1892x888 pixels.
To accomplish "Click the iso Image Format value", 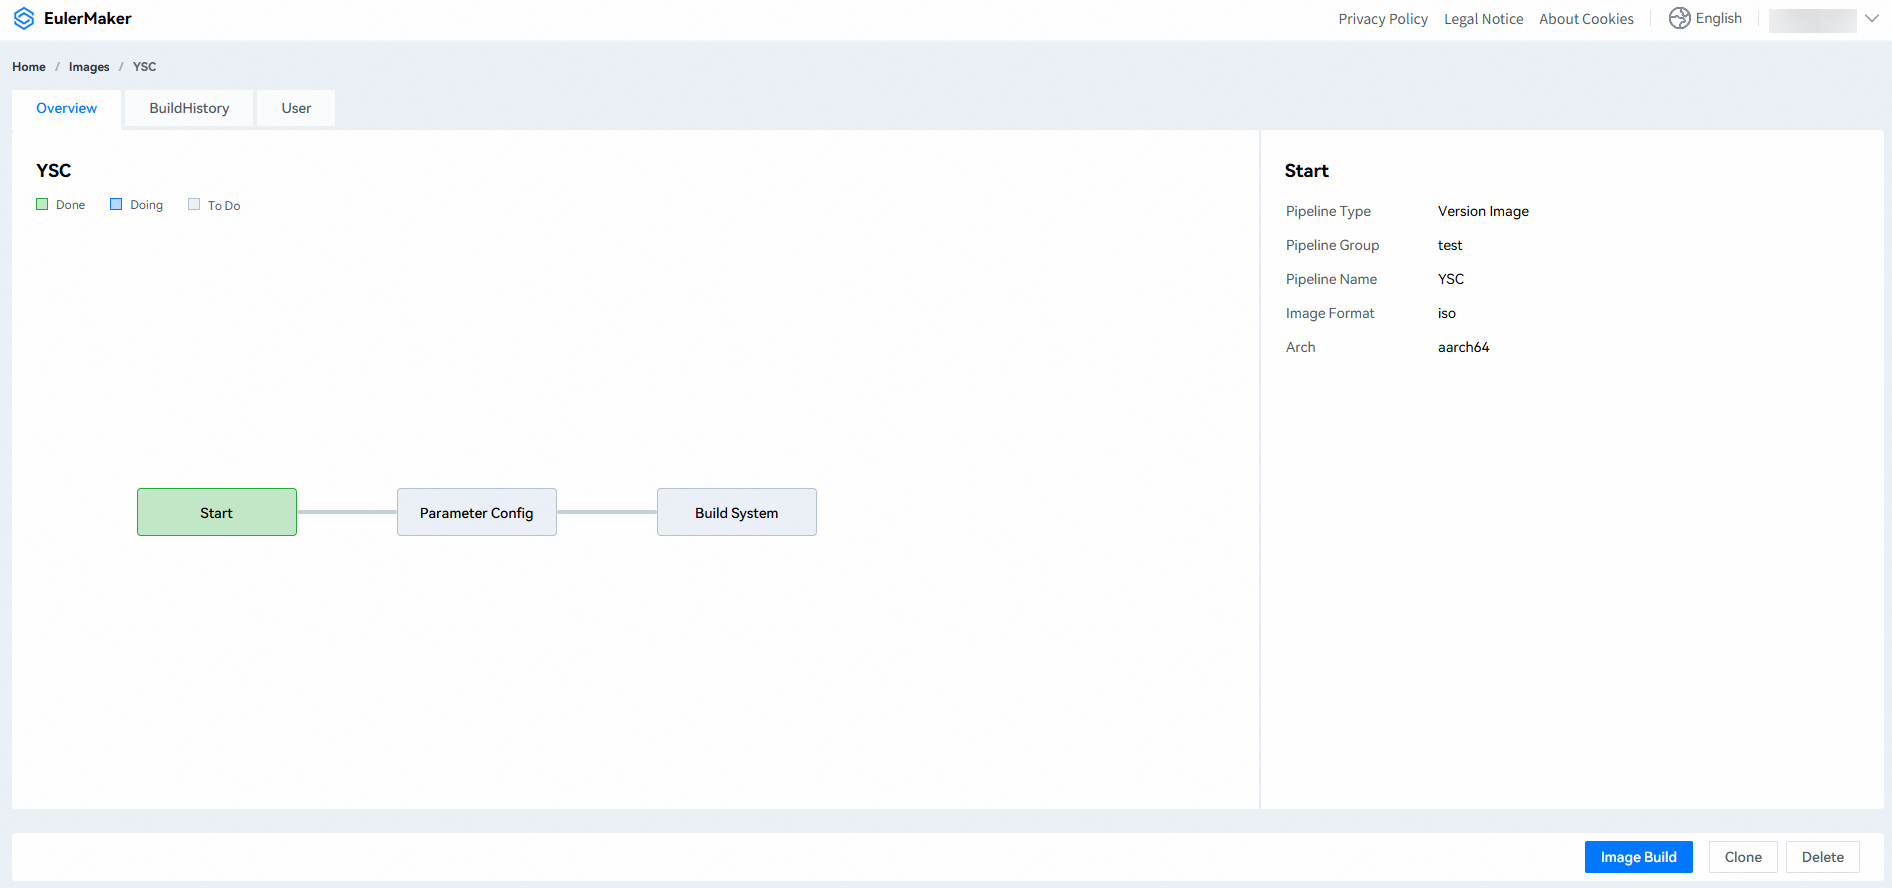I will pyautogui.click(x=1447, y=313).
